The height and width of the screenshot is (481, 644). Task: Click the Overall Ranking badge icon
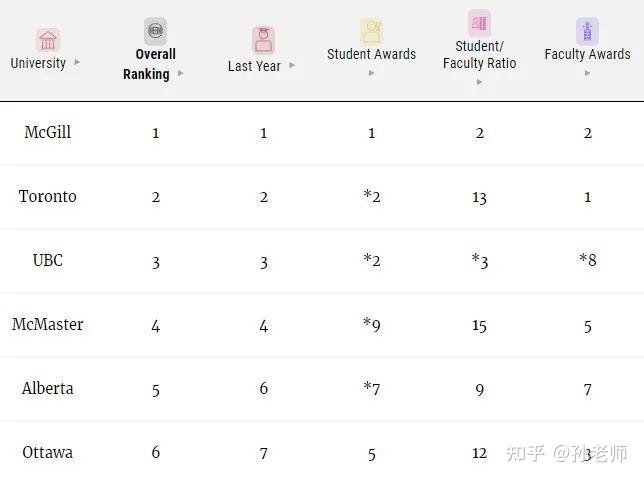(x=155, y=31)
